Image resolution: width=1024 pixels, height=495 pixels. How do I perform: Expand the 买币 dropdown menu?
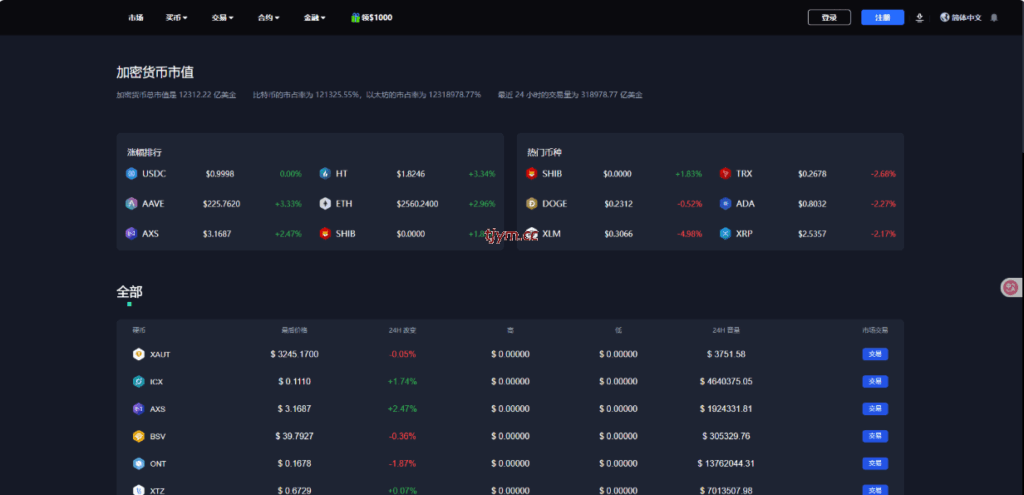177,18
